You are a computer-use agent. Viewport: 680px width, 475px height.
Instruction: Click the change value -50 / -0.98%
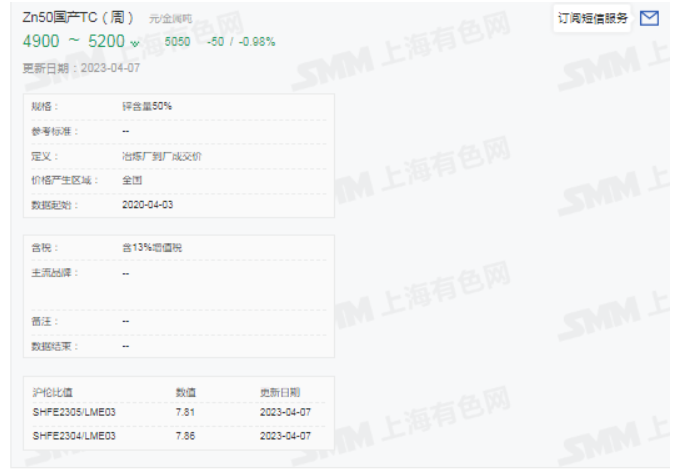click(x=241, y=42)
